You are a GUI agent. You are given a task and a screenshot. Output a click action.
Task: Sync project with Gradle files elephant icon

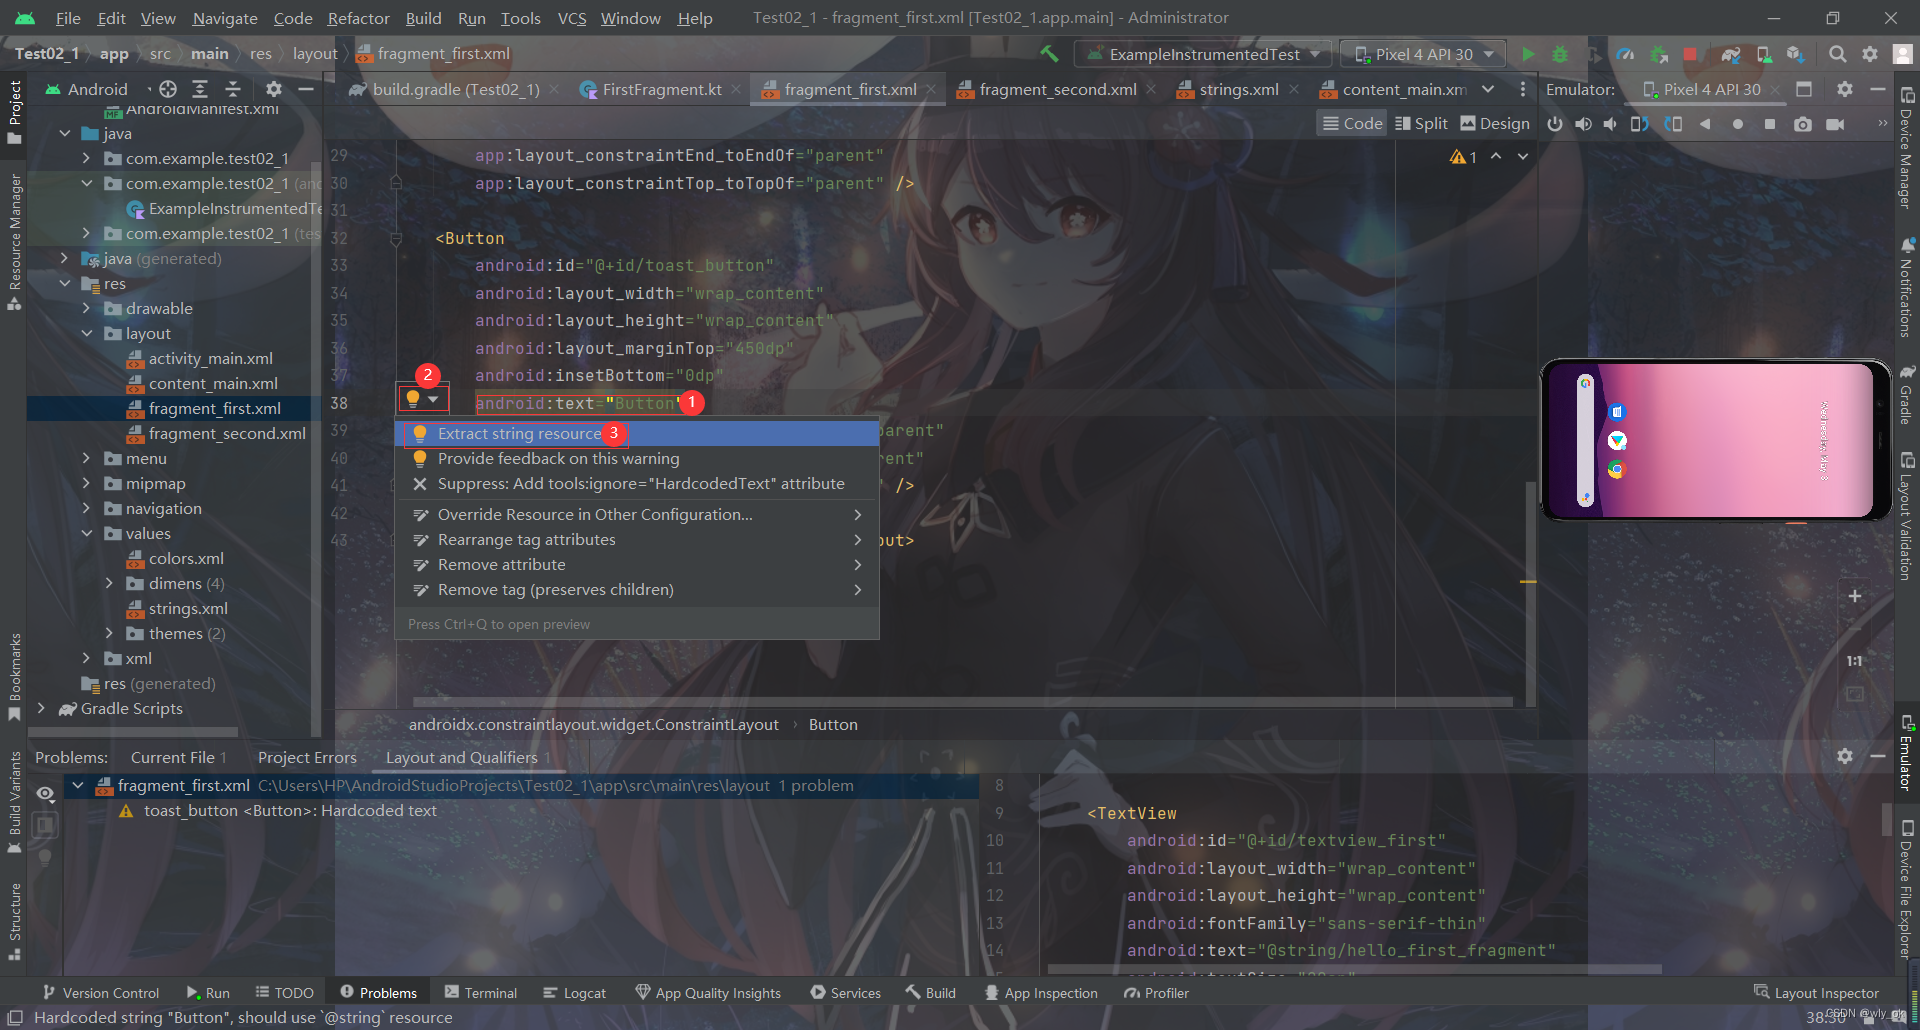click(x=1731, y=54)
